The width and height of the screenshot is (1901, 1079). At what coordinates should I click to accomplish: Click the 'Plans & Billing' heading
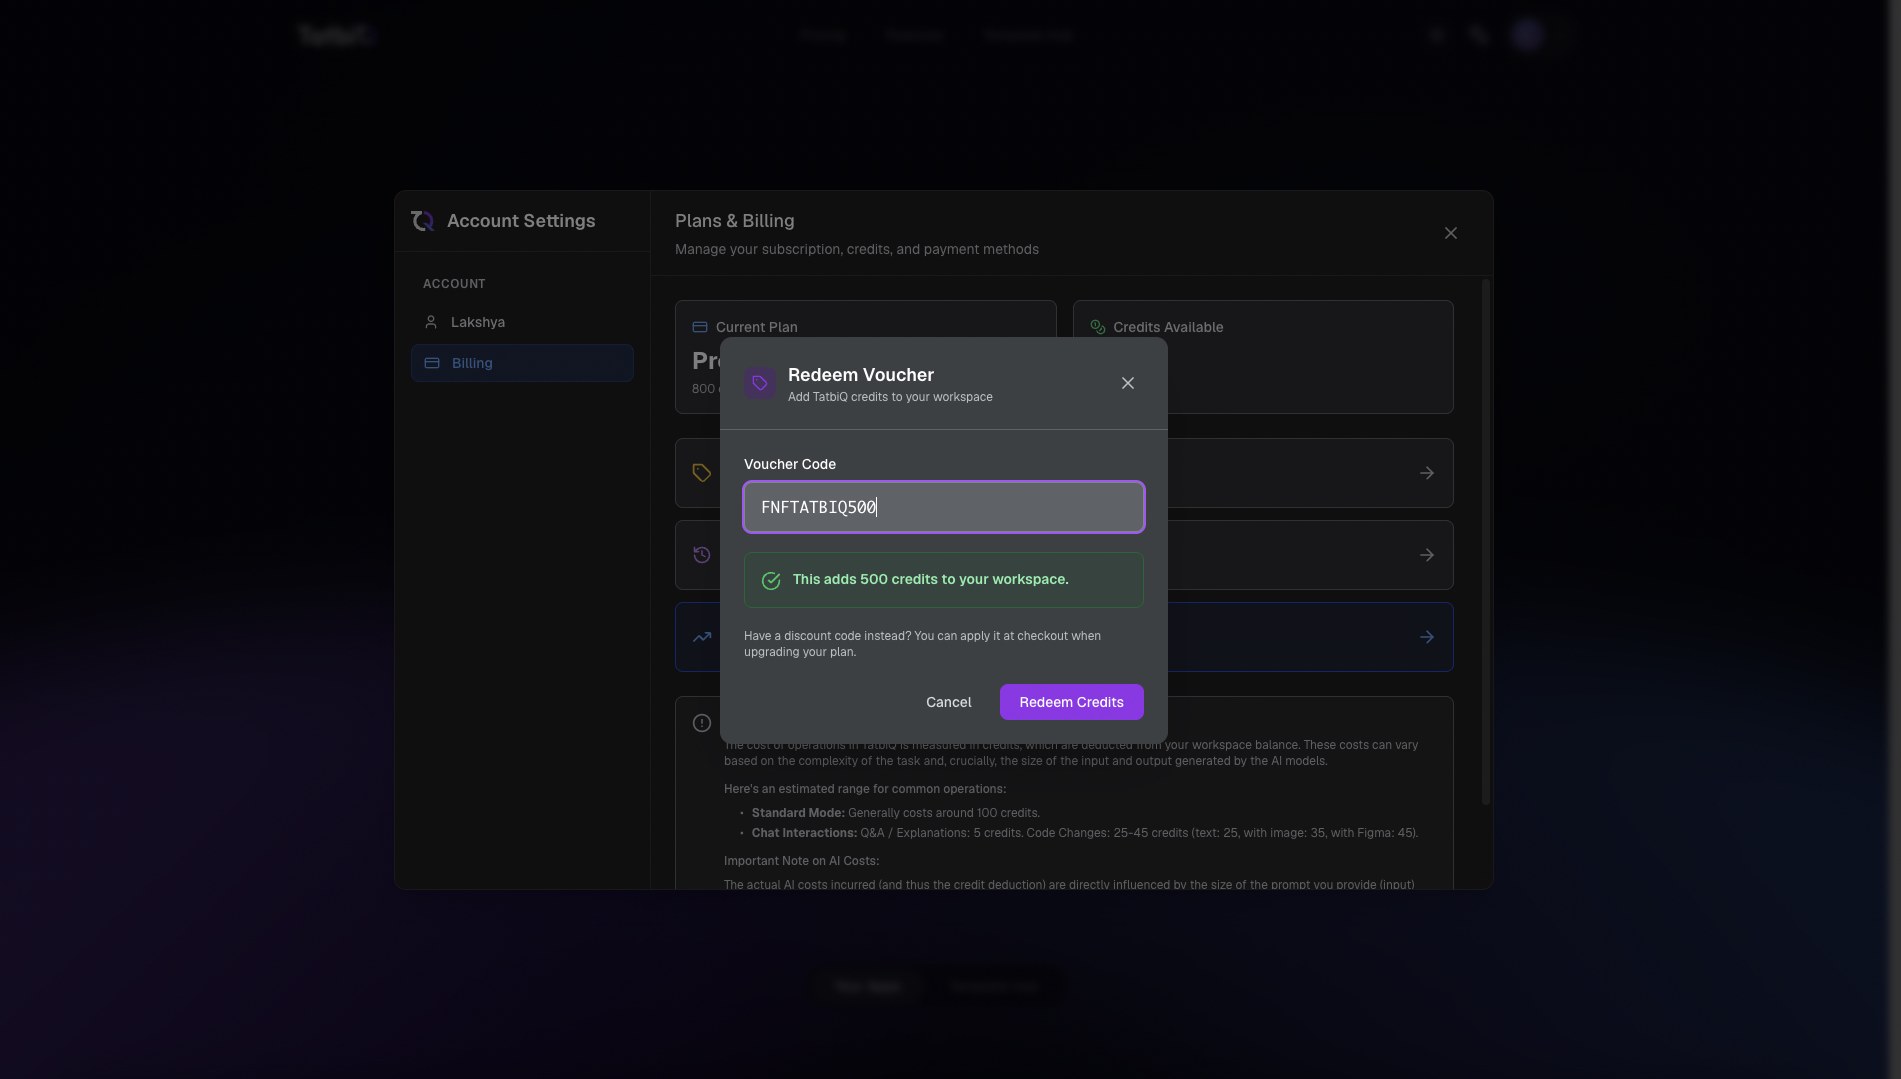point(734,221)
